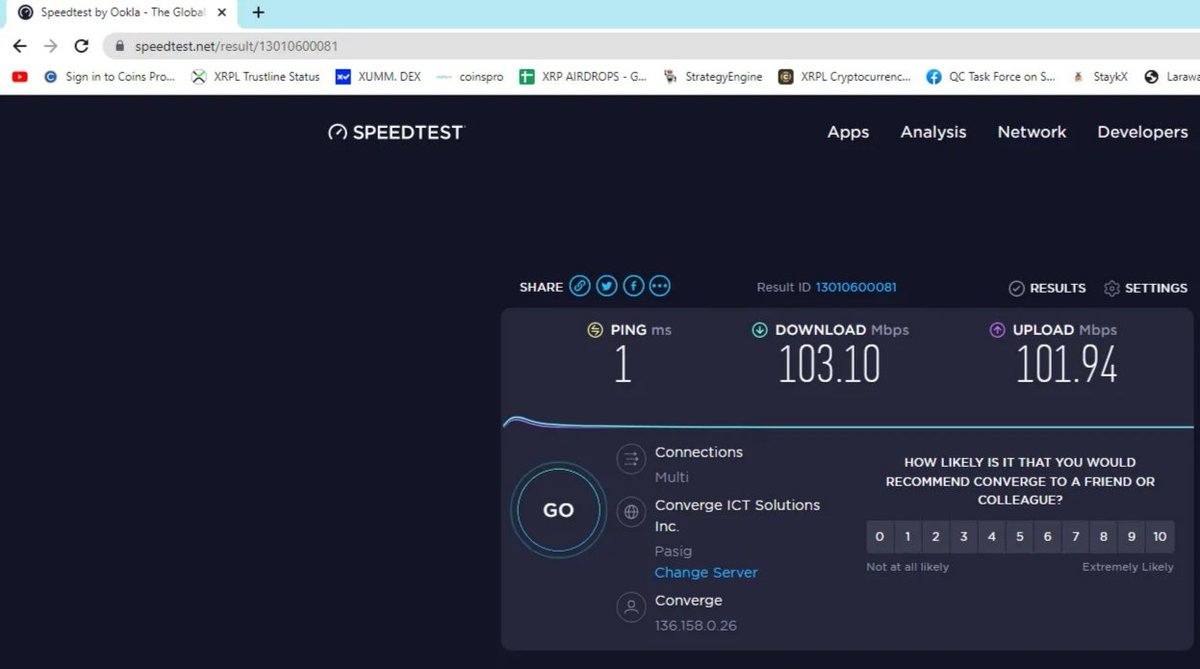Image resolution: width=1200 pixels, height=669 pixels.
Task: Click the IP address 136.158.0.26
Action: click(696, 625)
